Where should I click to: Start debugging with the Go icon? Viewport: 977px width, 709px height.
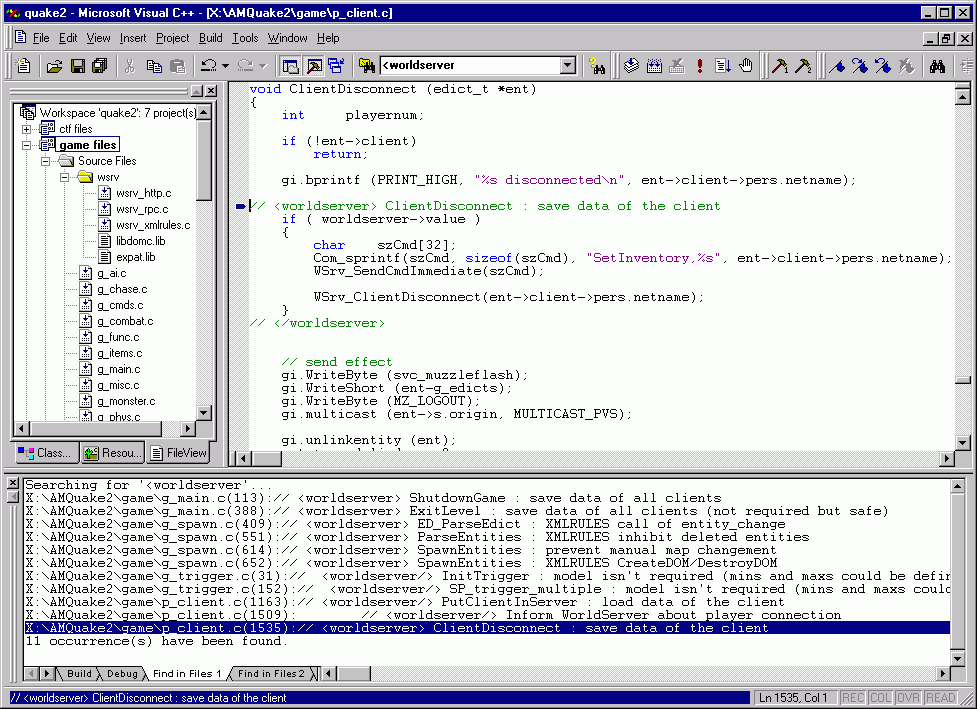click(723, 65)
